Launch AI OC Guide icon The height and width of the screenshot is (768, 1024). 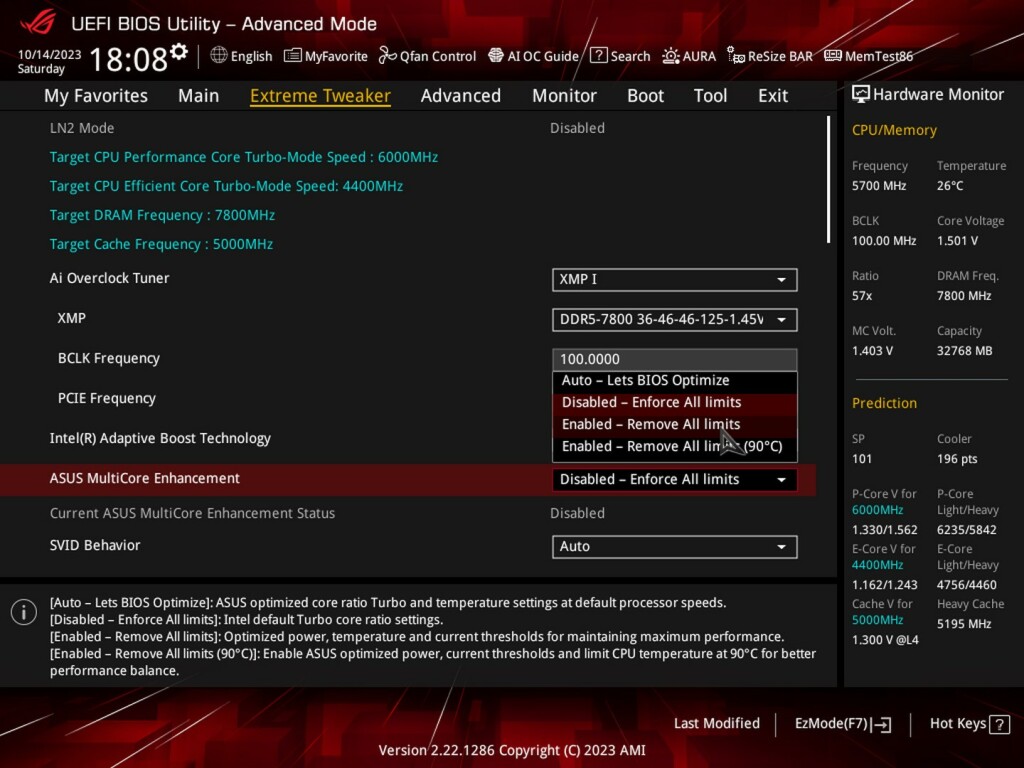click(496, 56)
